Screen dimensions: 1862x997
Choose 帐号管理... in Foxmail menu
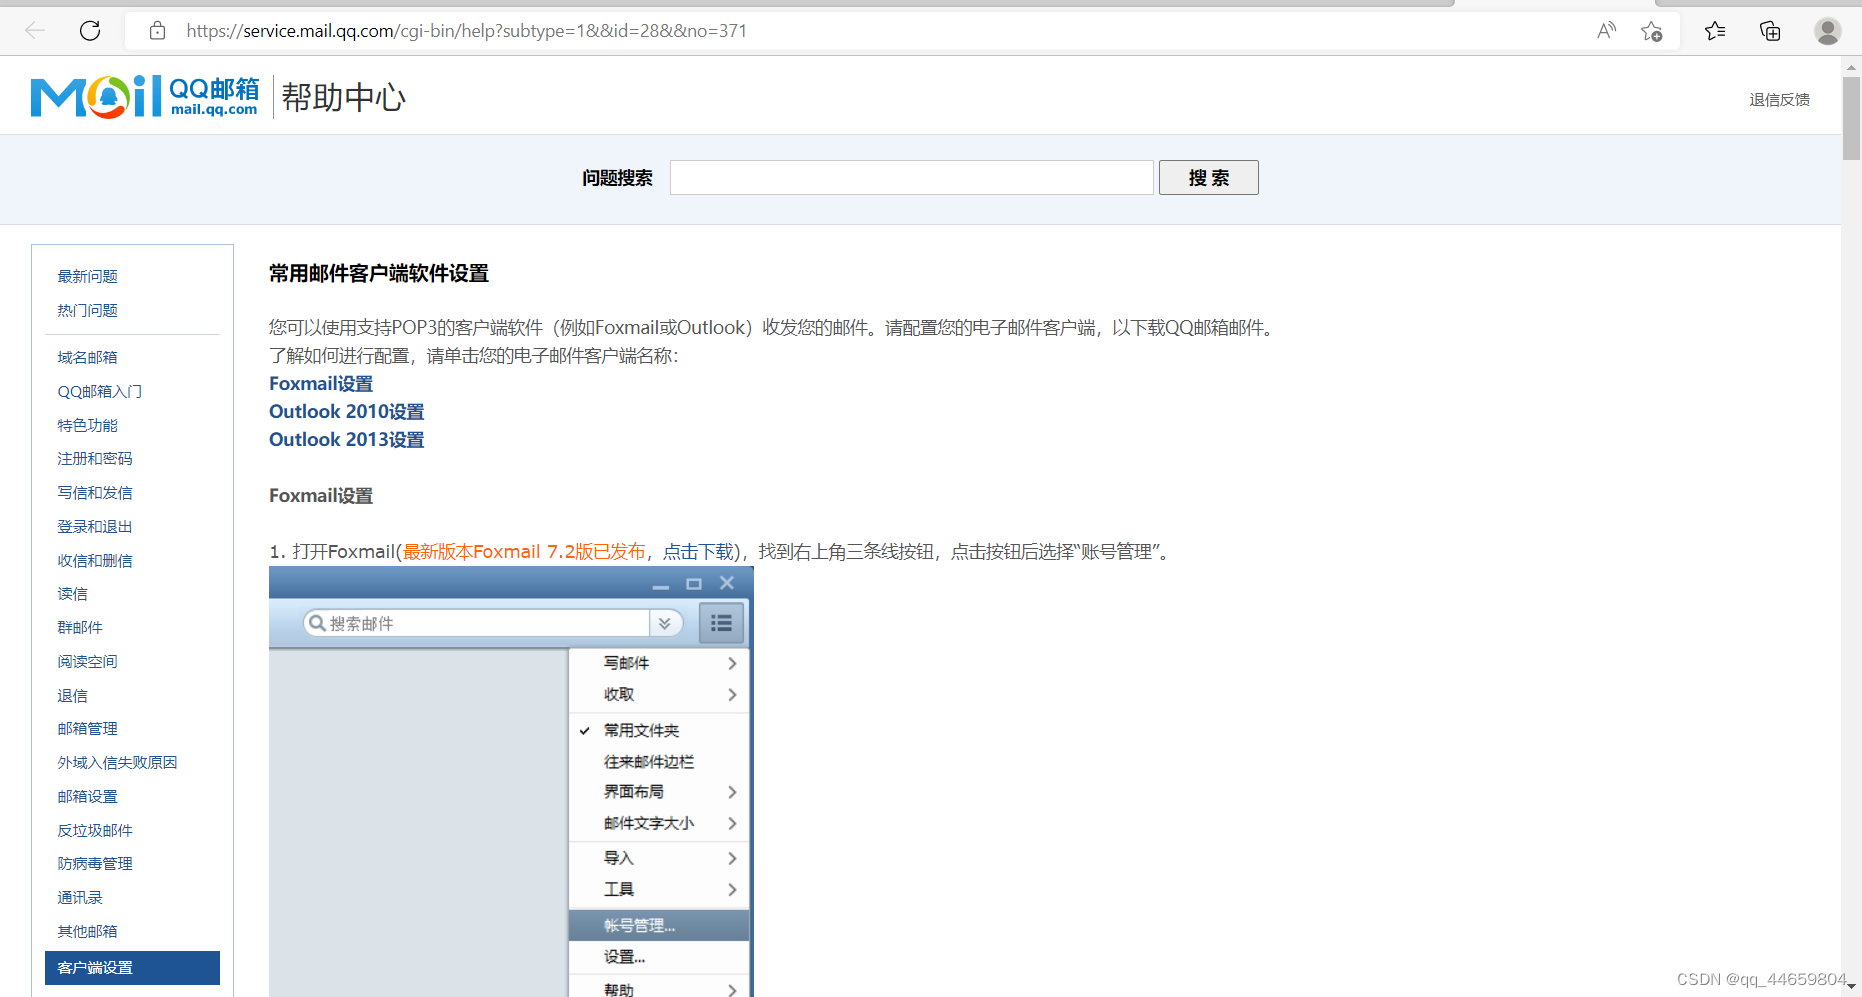click(x=659, y=926)
